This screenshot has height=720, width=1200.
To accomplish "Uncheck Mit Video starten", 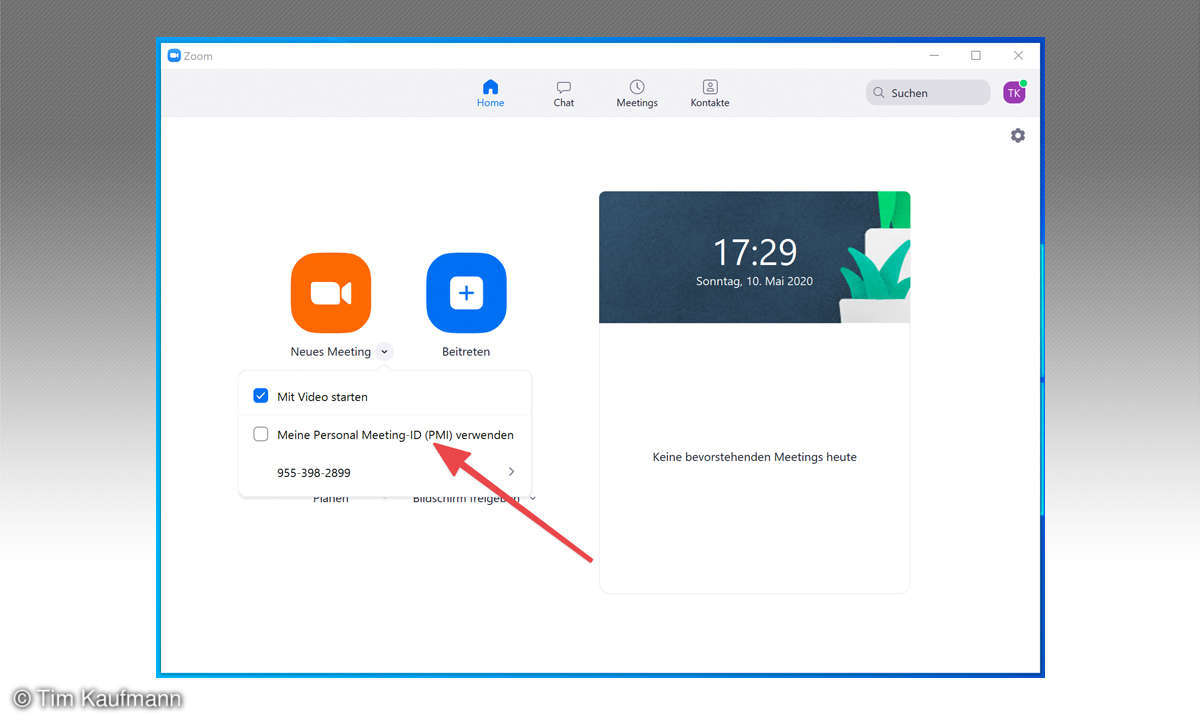I will tap(261, 396).
